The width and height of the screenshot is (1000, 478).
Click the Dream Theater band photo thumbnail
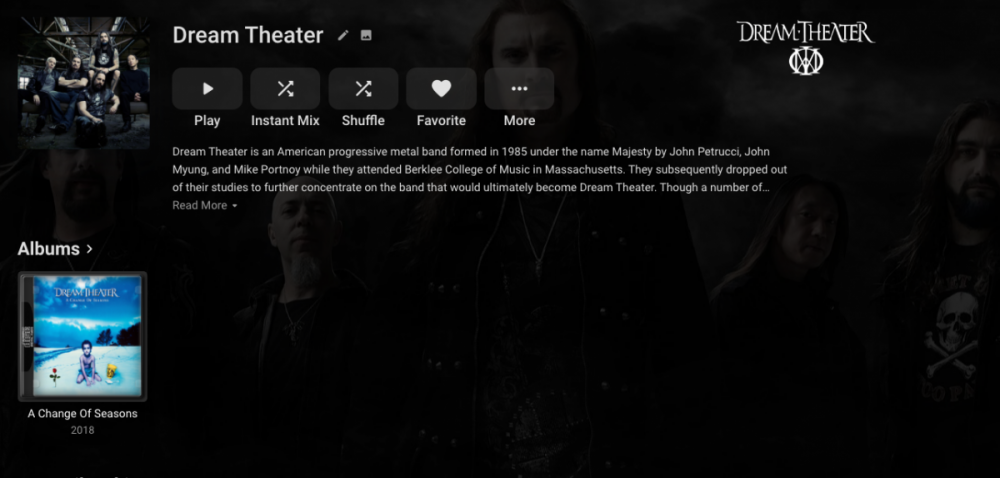[84, 83]
